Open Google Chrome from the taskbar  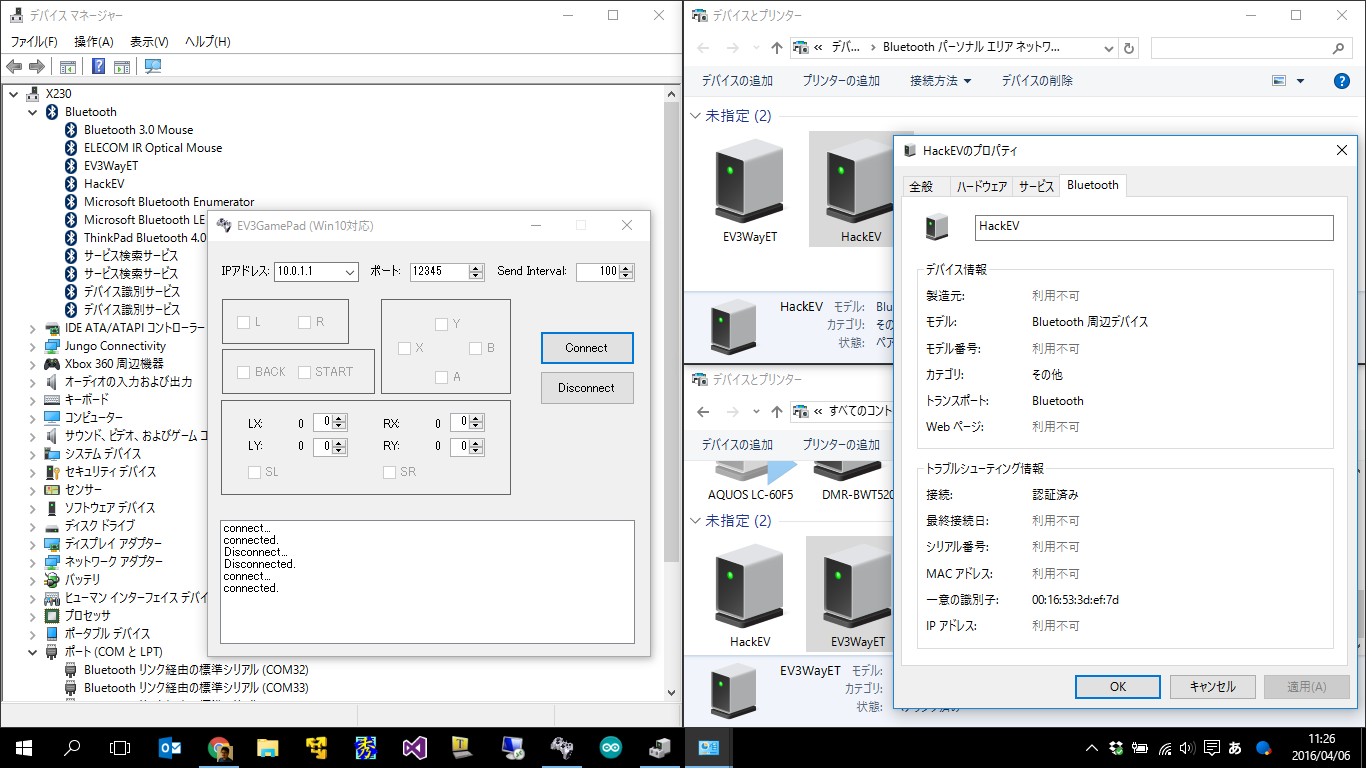219,747
